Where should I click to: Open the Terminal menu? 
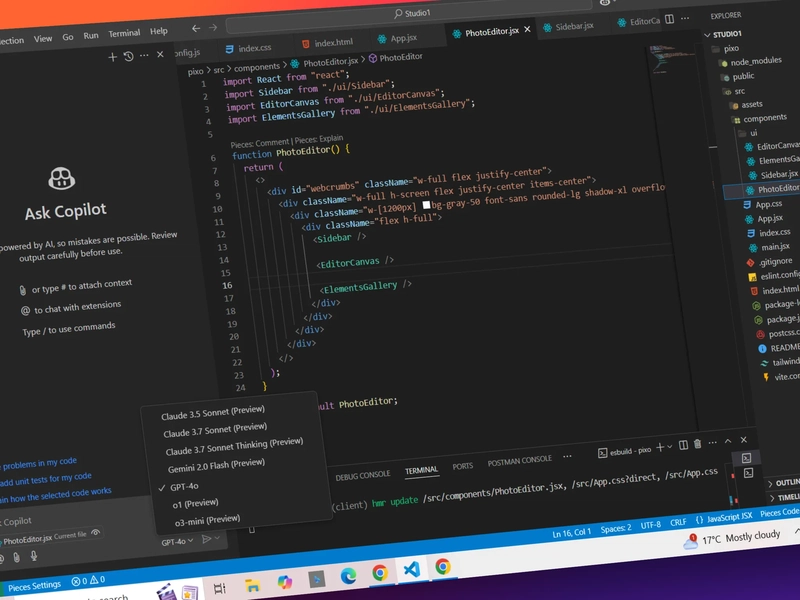point(124,34)
